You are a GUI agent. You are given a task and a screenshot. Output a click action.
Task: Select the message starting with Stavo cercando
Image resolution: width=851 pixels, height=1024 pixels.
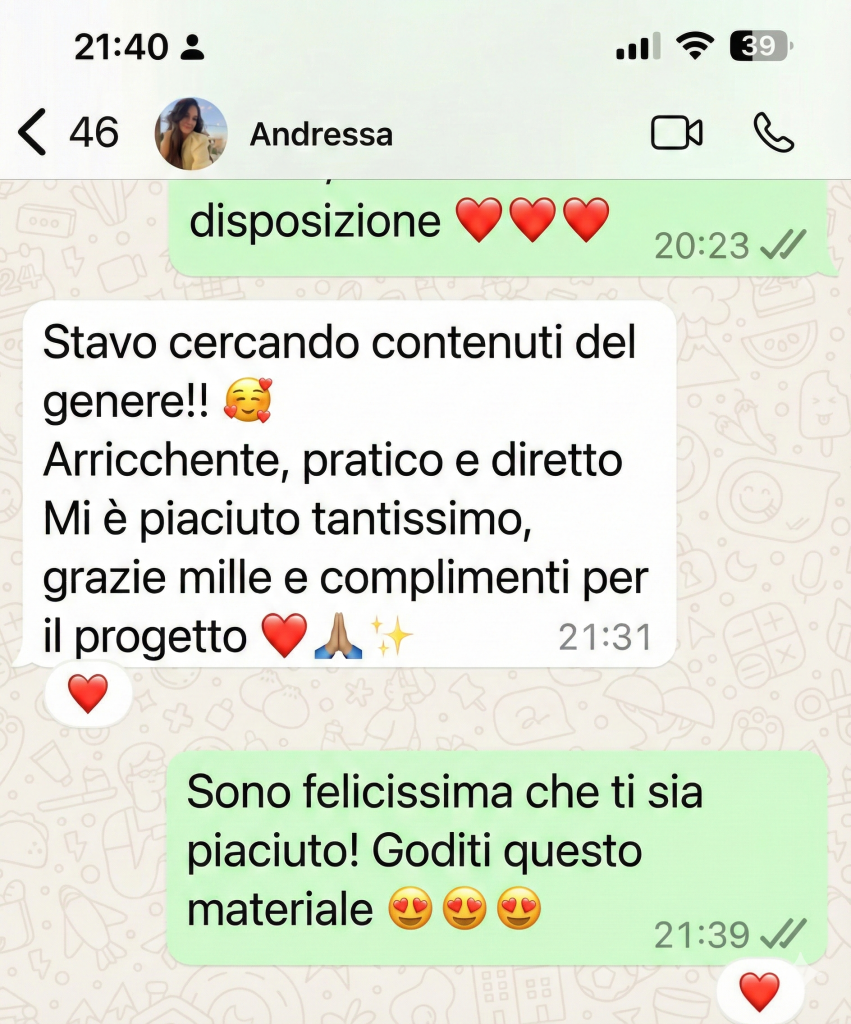(349, 484)
